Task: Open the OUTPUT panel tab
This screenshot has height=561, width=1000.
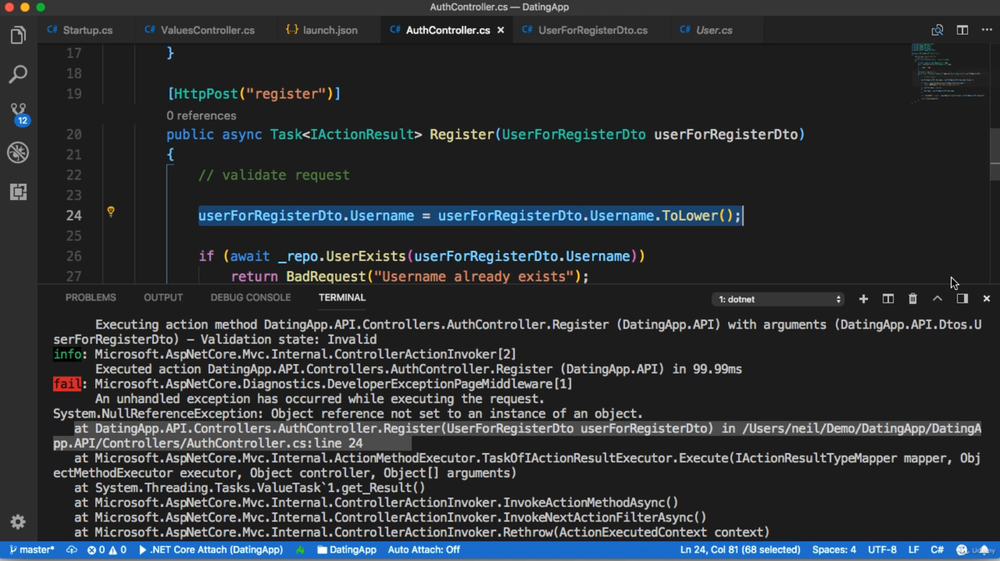Action: pos(163,298)
